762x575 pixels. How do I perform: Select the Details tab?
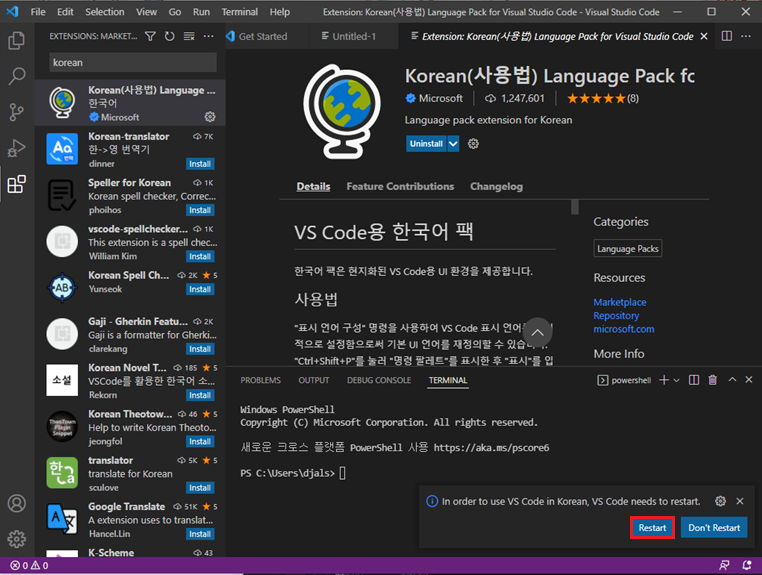click(x=313, y=186)
